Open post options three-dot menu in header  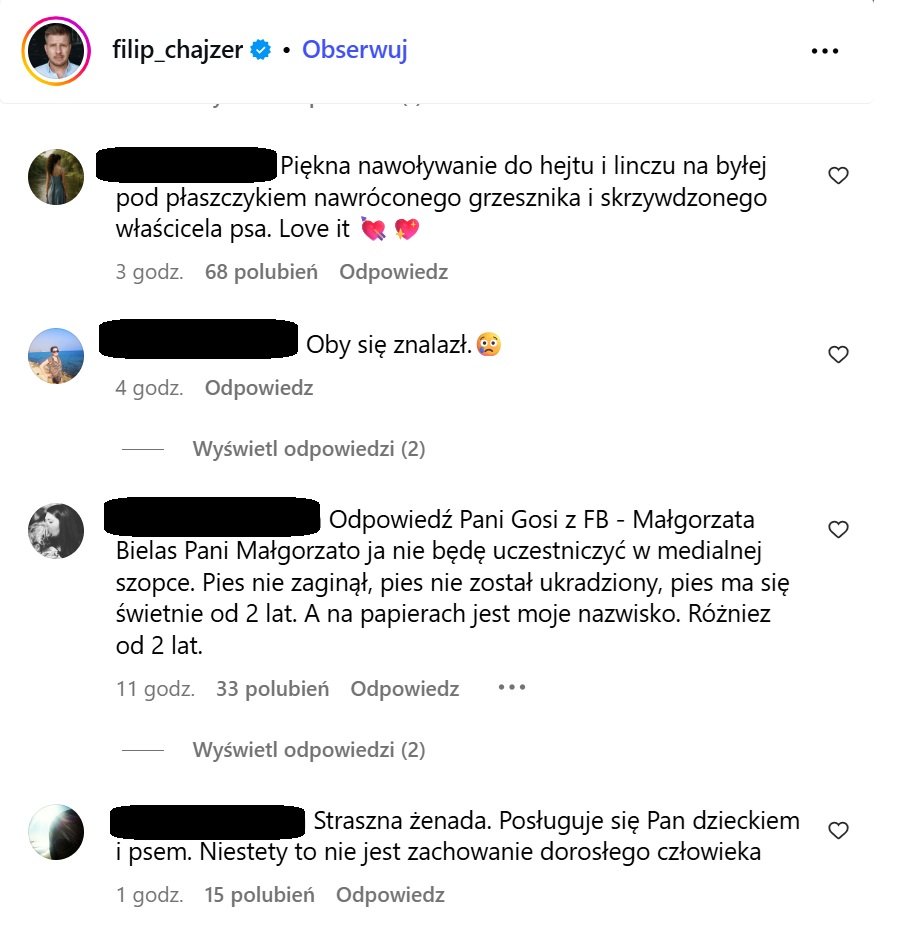(x=825, y=51)
